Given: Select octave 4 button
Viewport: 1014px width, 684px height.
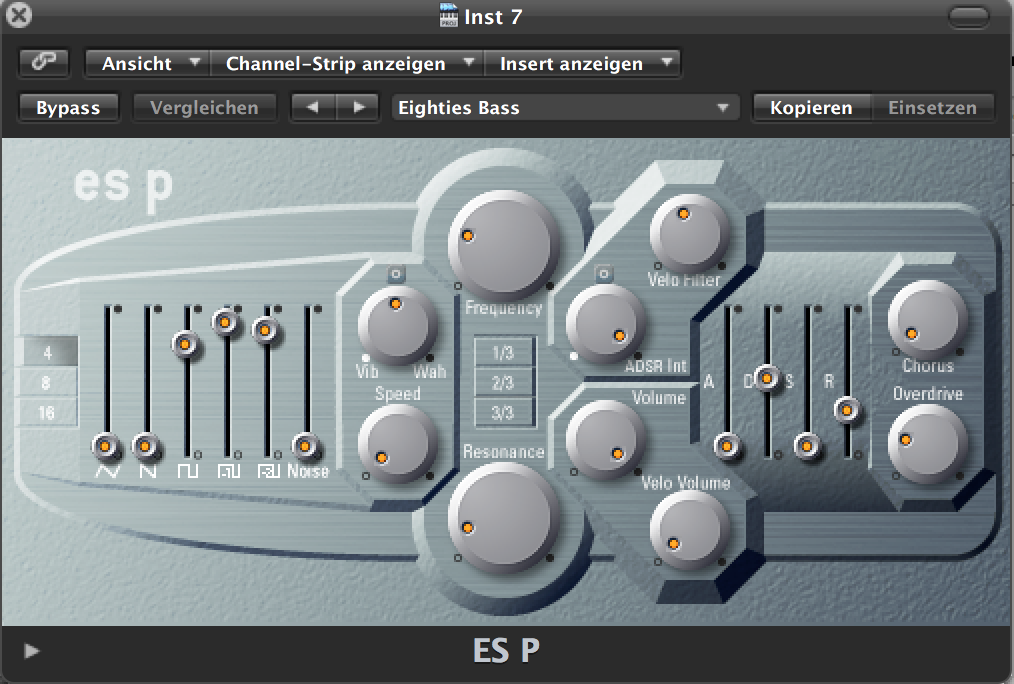Looking at the screenshot, I should pos(50,352).
